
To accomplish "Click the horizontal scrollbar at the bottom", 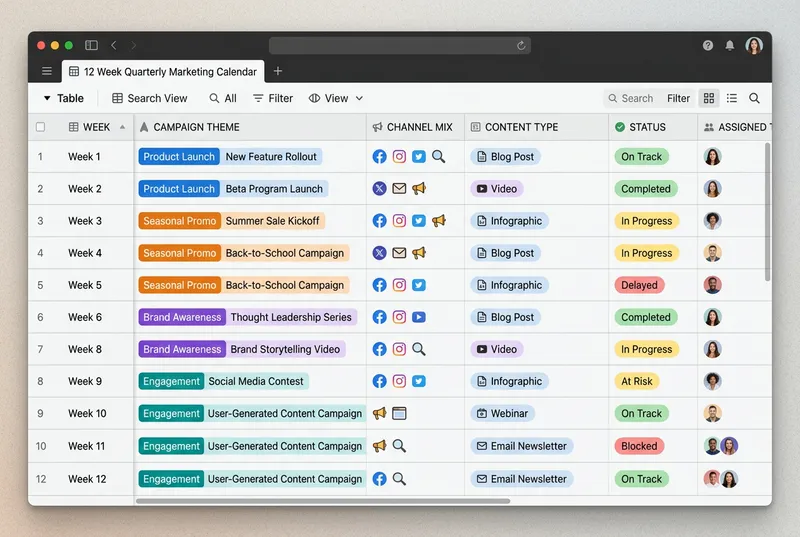I will pyautogui.click(x=322, y=501).
